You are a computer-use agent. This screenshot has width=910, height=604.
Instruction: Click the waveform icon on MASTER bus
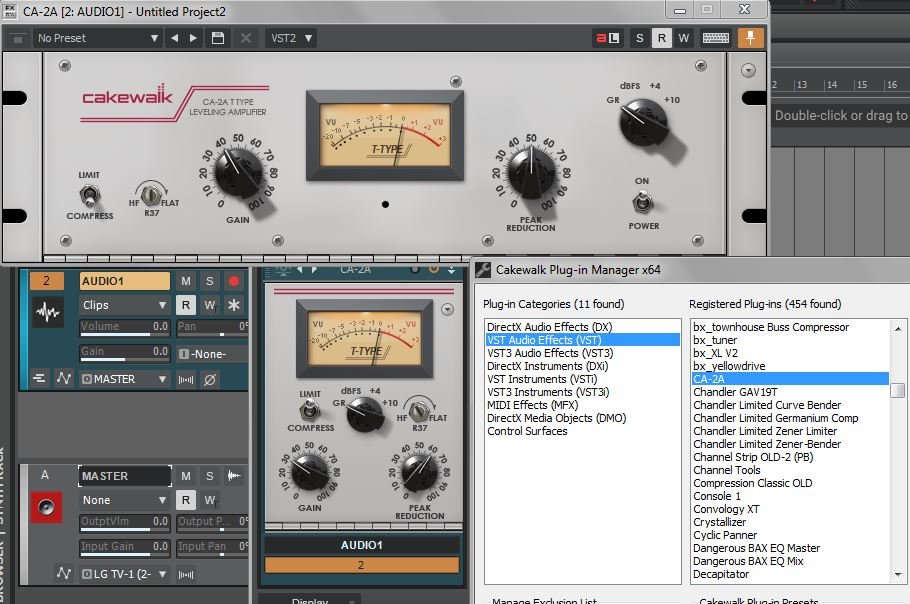[x=236, y=476]
